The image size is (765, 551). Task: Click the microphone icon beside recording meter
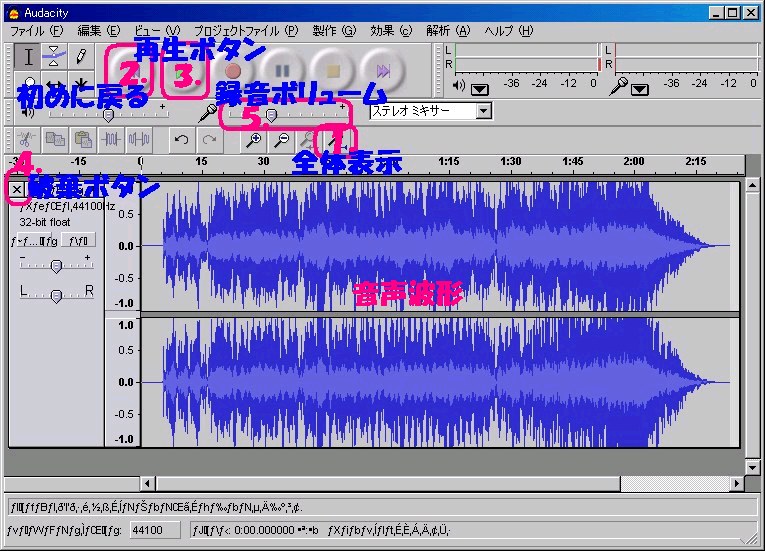[620, 86]
